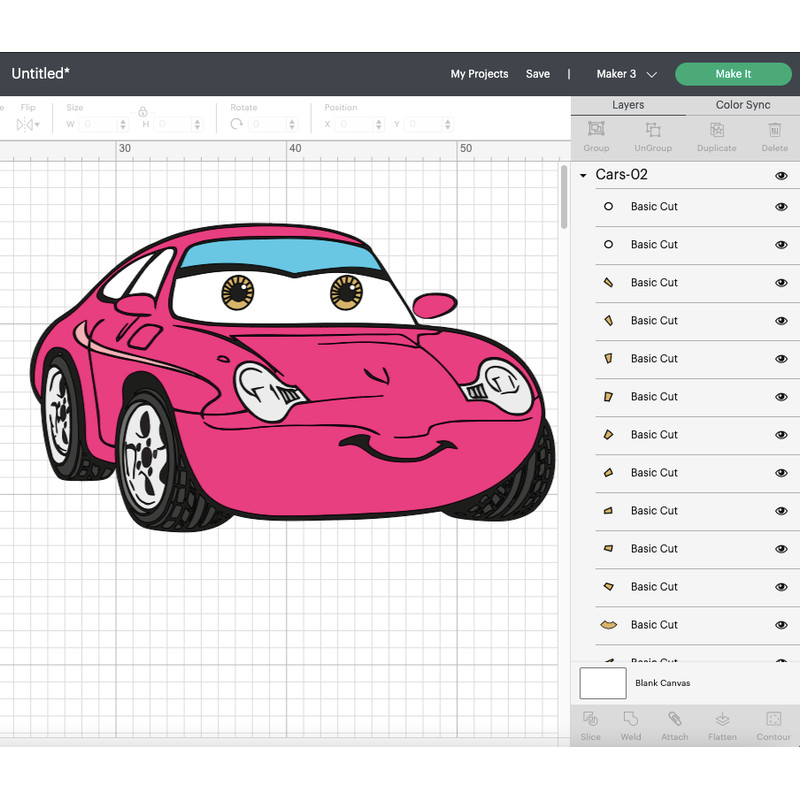Click the Rotate value stepper arrows

(x=290, y=125)
